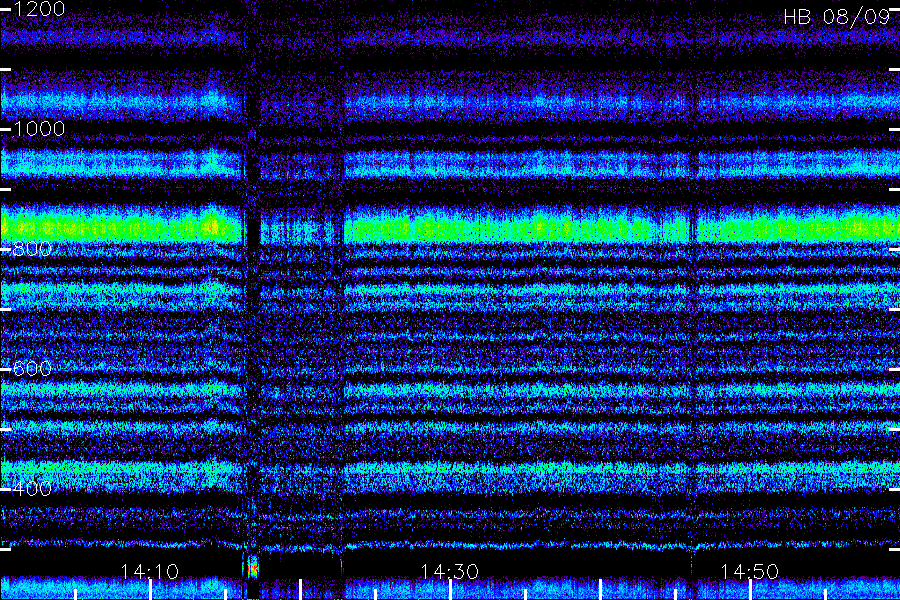Click the 800 frequency axis label
This screenshot has height=600, width=900.
(x=32, y=249)
